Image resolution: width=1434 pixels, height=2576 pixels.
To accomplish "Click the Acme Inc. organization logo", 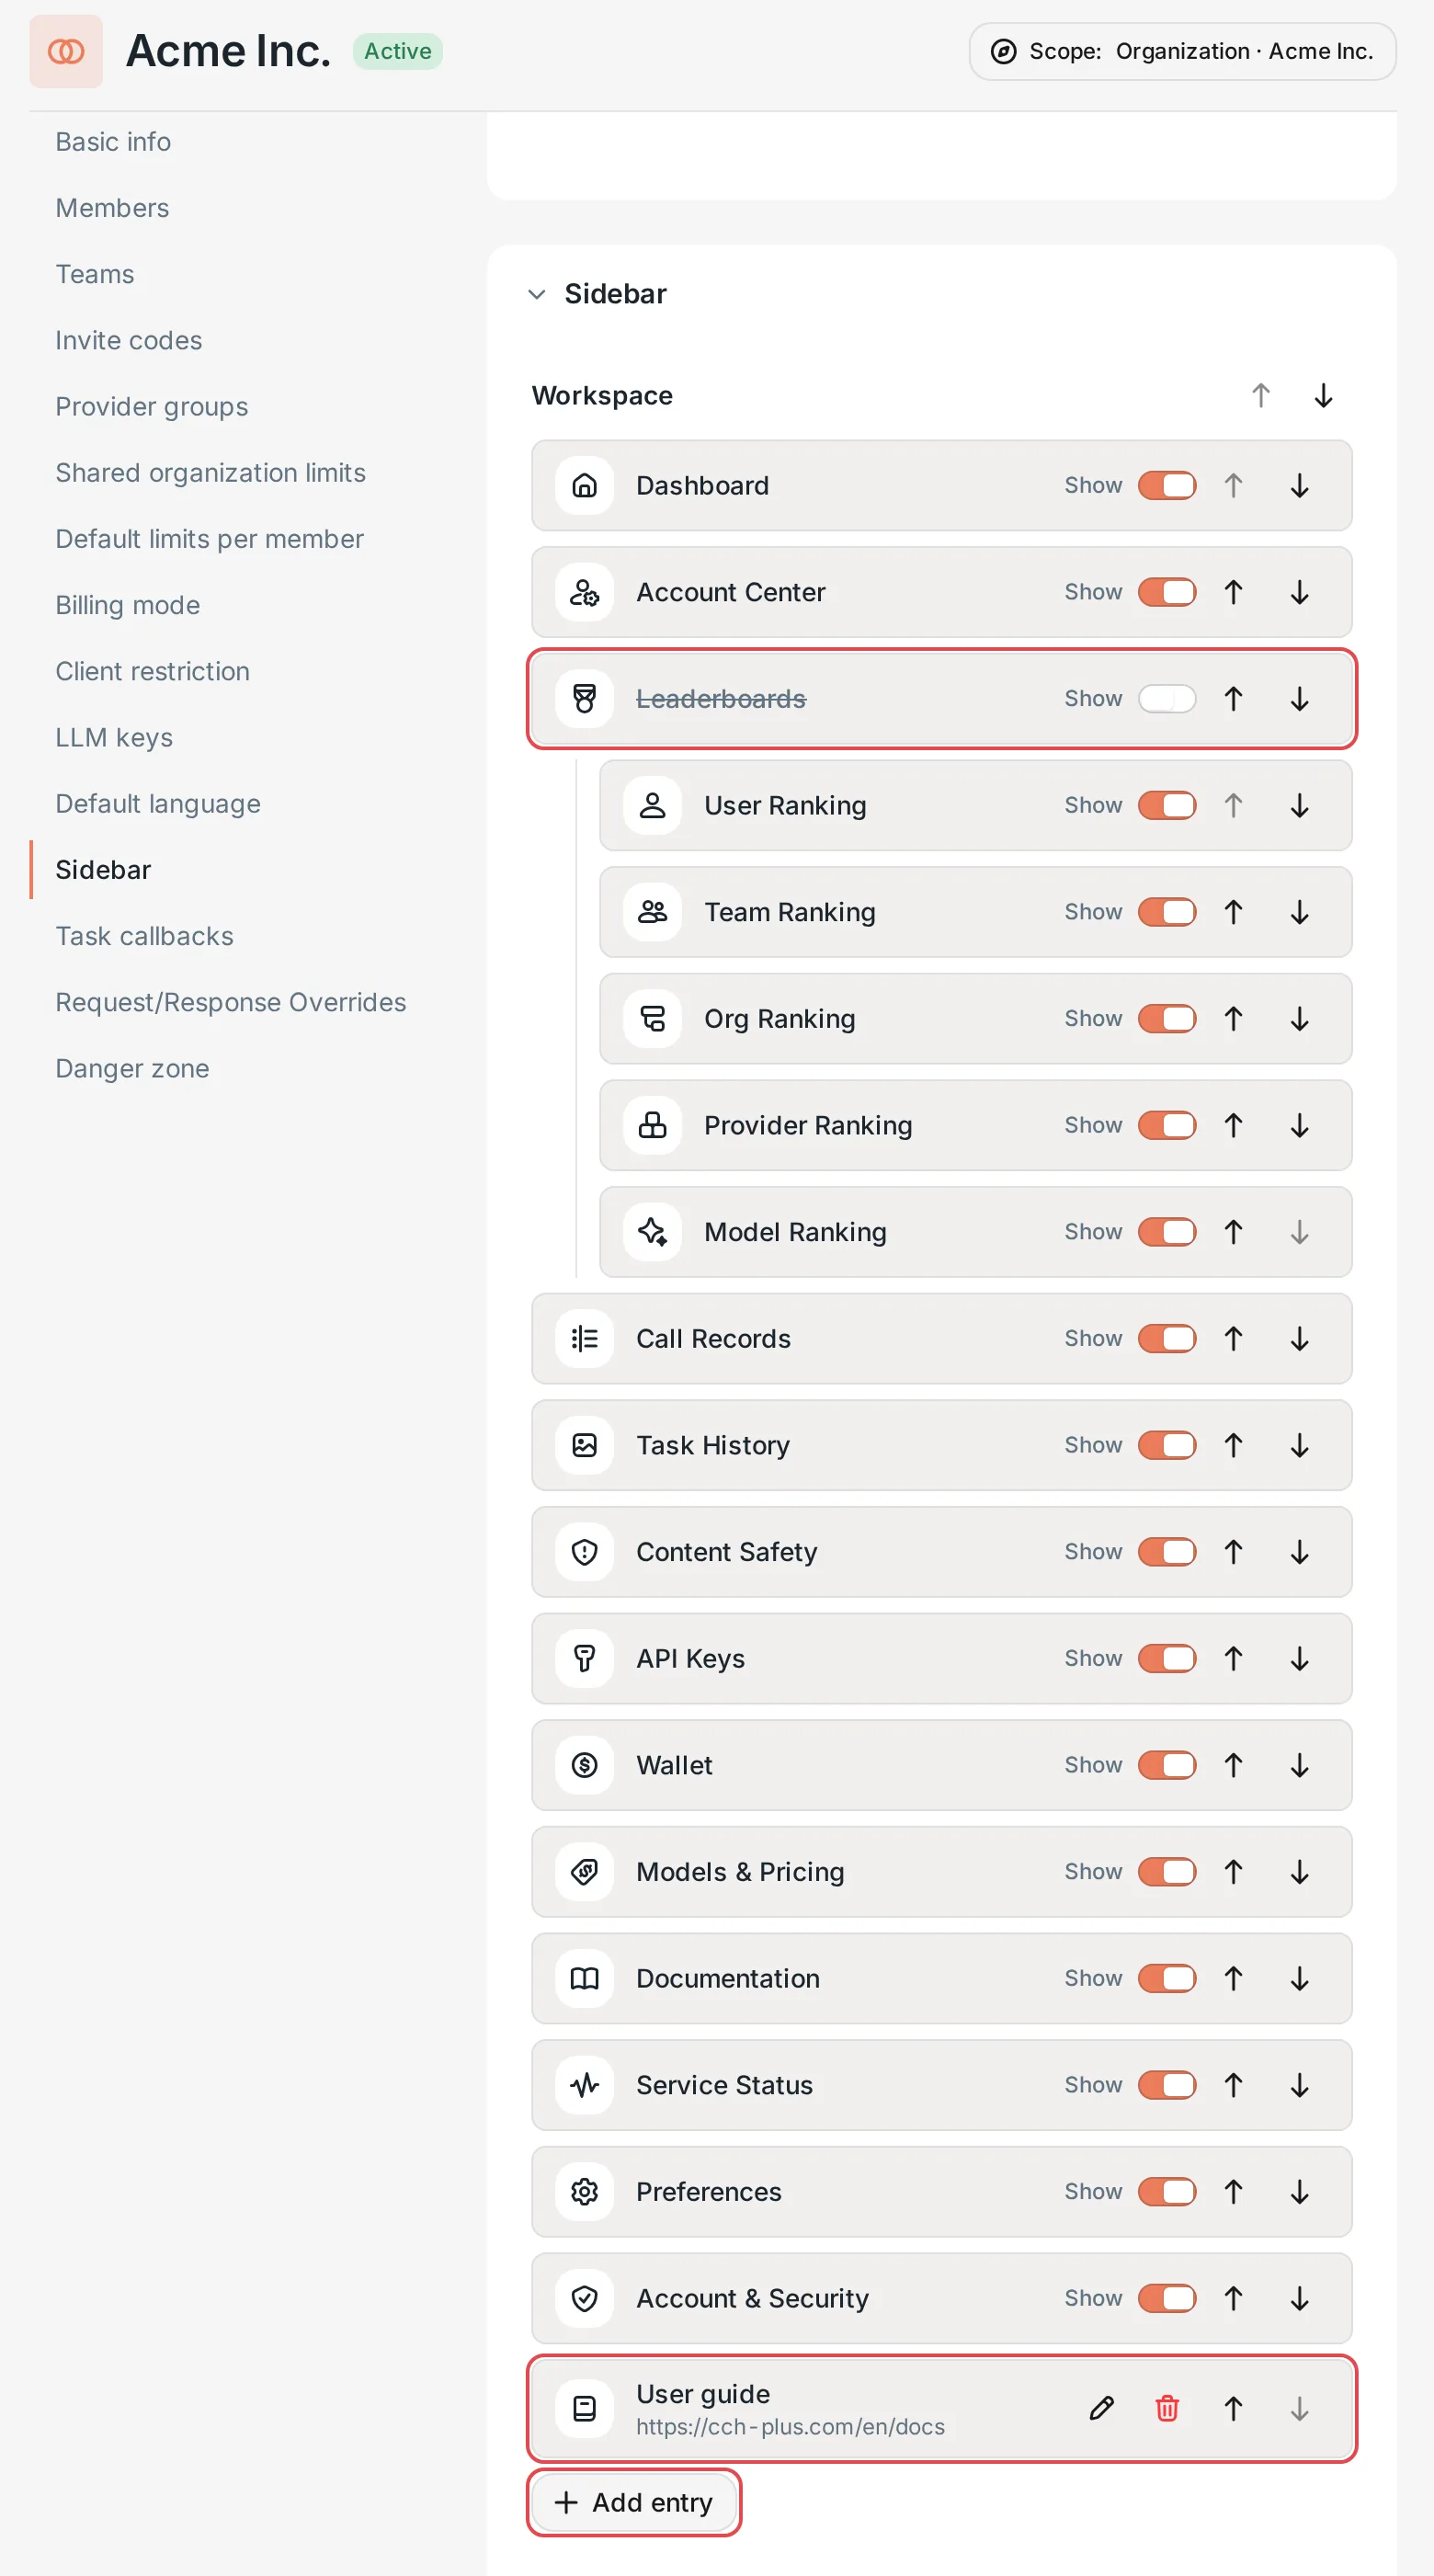I will (66, 51).
